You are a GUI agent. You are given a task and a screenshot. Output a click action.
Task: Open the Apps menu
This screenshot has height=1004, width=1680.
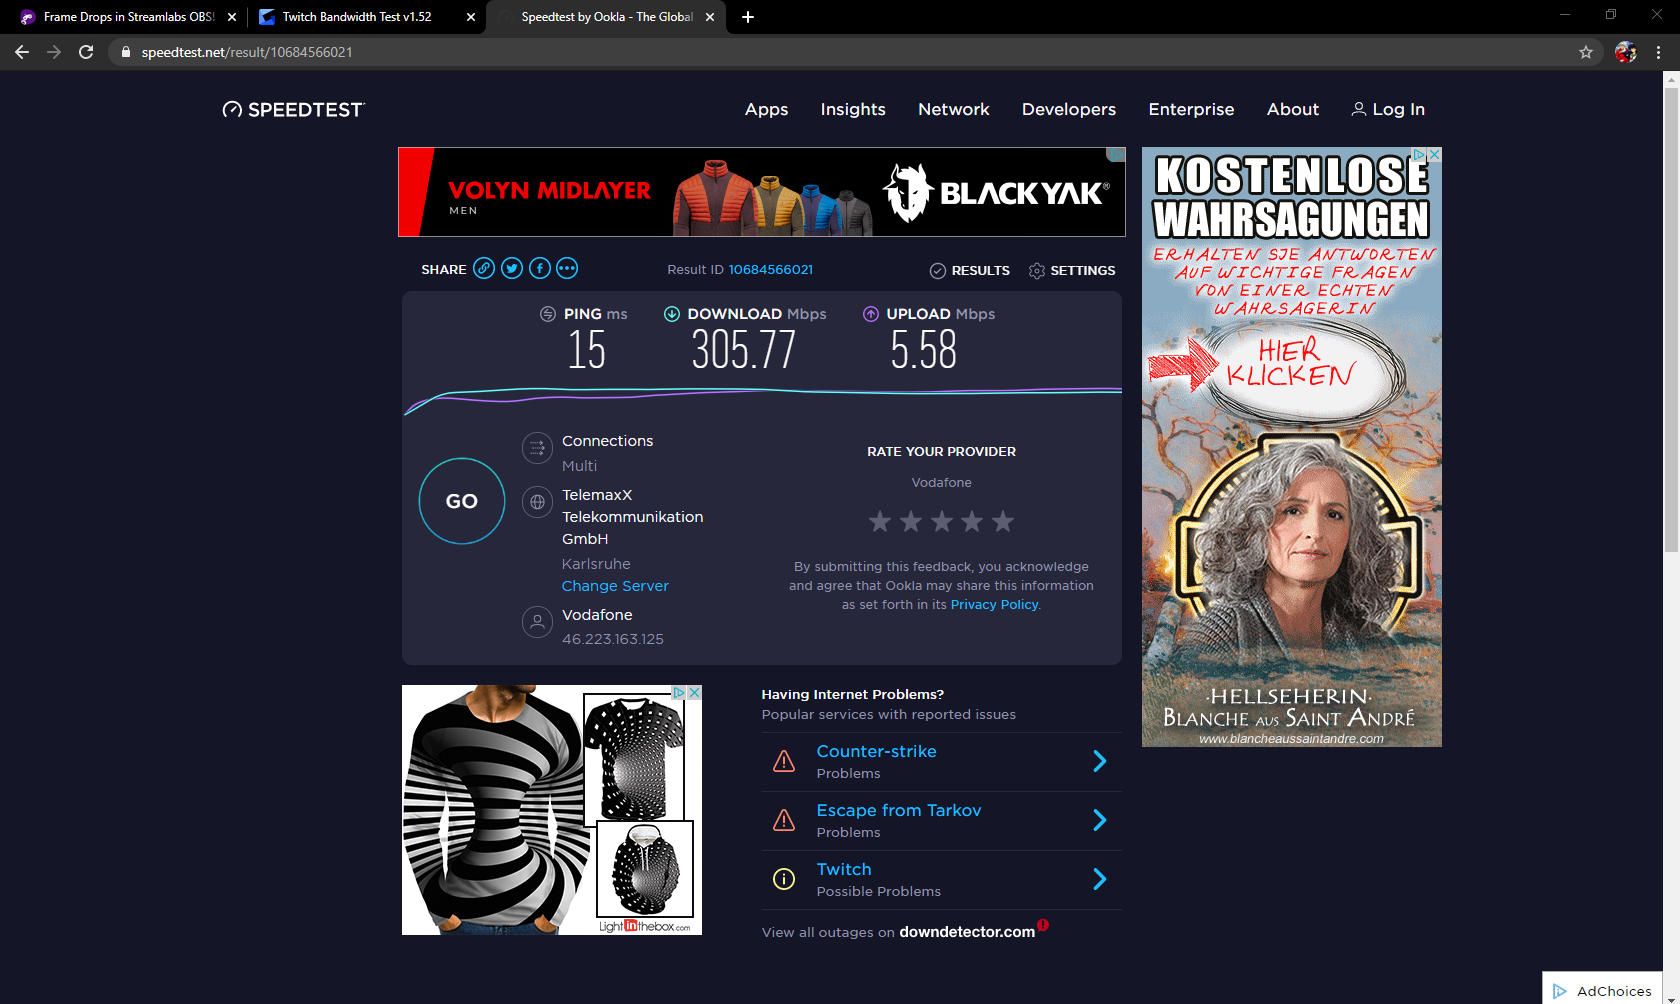pyautogui.click(x=767, y=110)
